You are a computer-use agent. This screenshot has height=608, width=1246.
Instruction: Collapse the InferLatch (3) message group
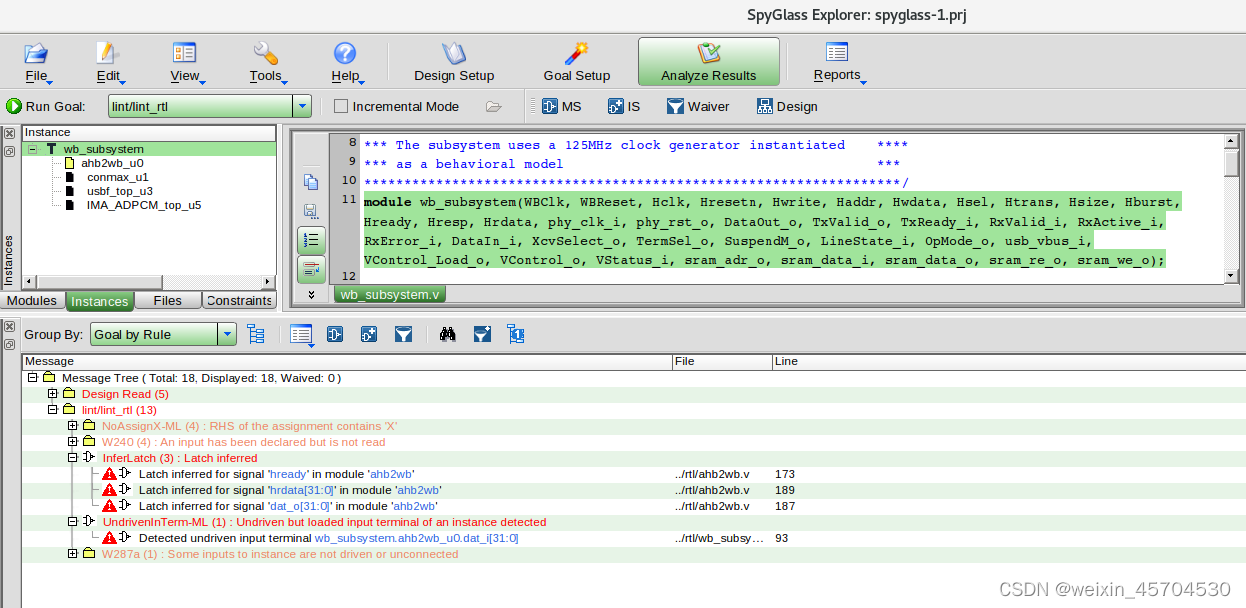(71, 458)
